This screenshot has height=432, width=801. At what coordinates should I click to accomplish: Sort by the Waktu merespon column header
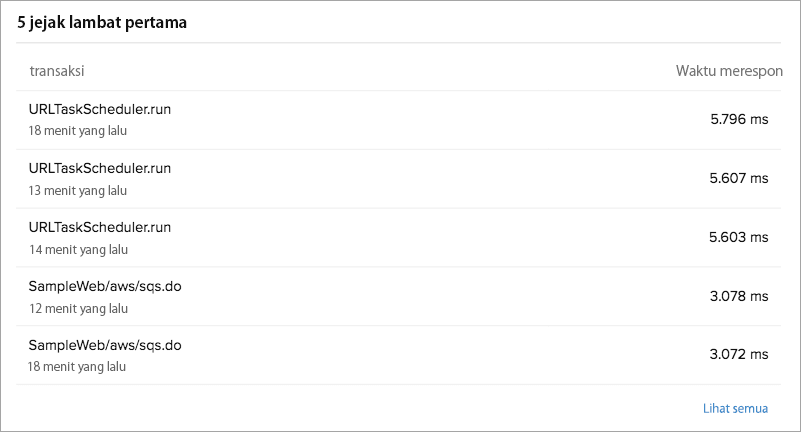729,70
